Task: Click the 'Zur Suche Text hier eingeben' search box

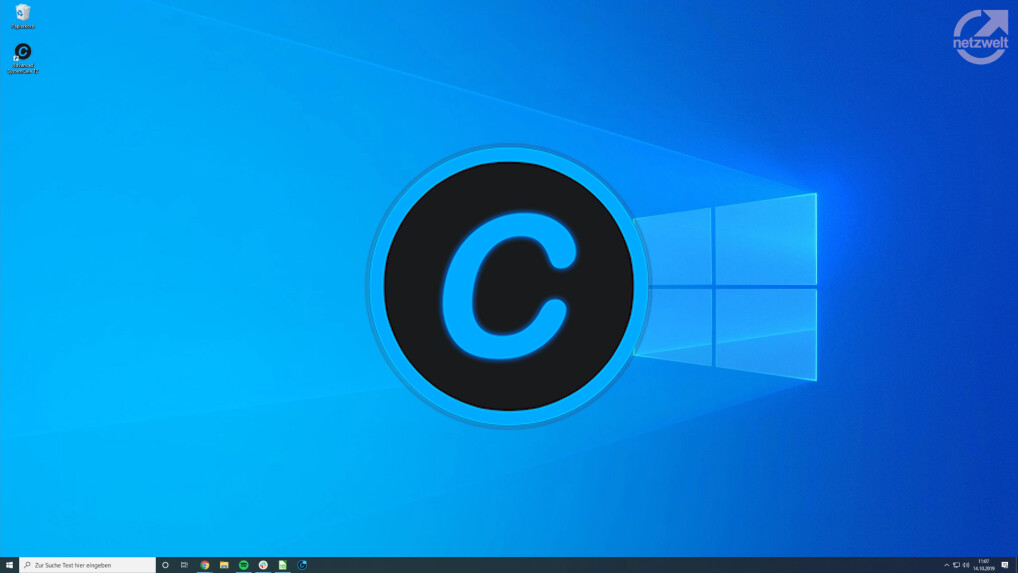Action: [x=88, y=565]
